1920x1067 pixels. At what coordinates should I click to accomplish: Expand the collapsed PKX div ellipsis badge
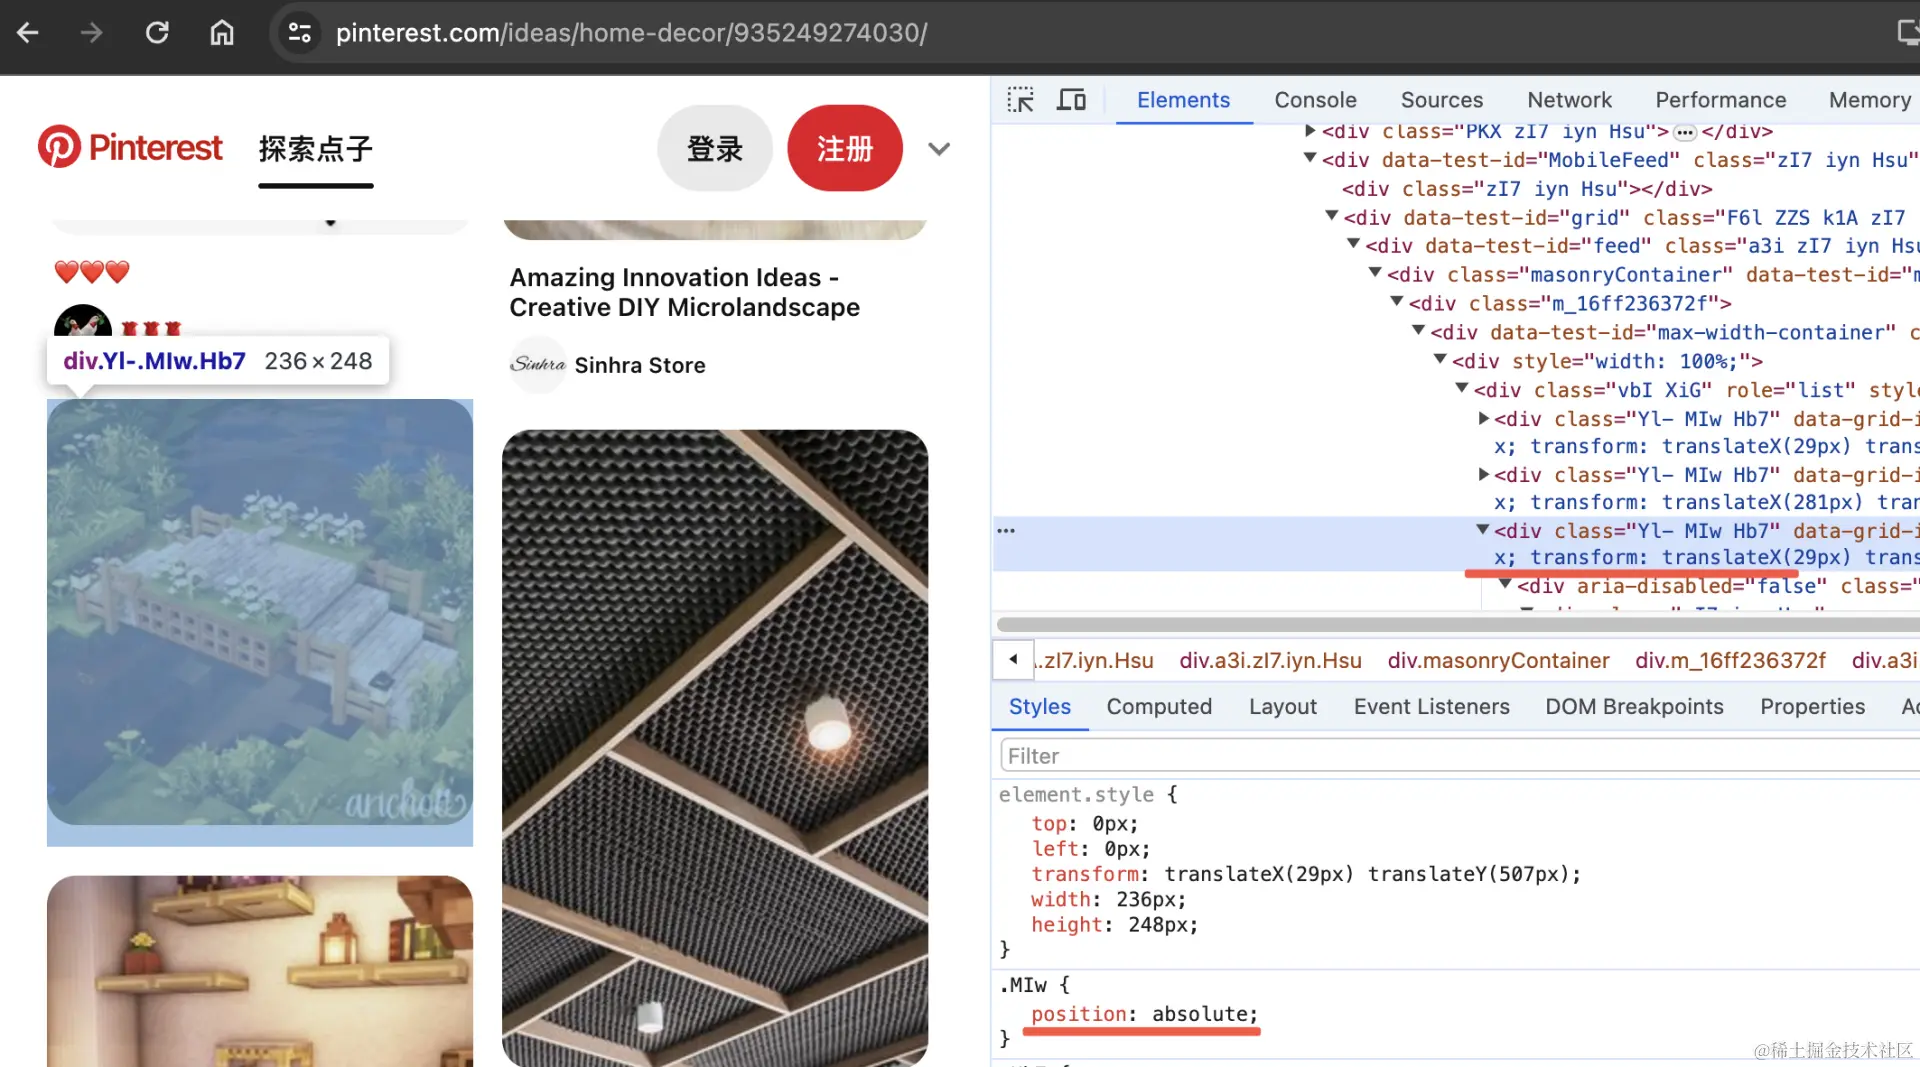pos(1685,132)
